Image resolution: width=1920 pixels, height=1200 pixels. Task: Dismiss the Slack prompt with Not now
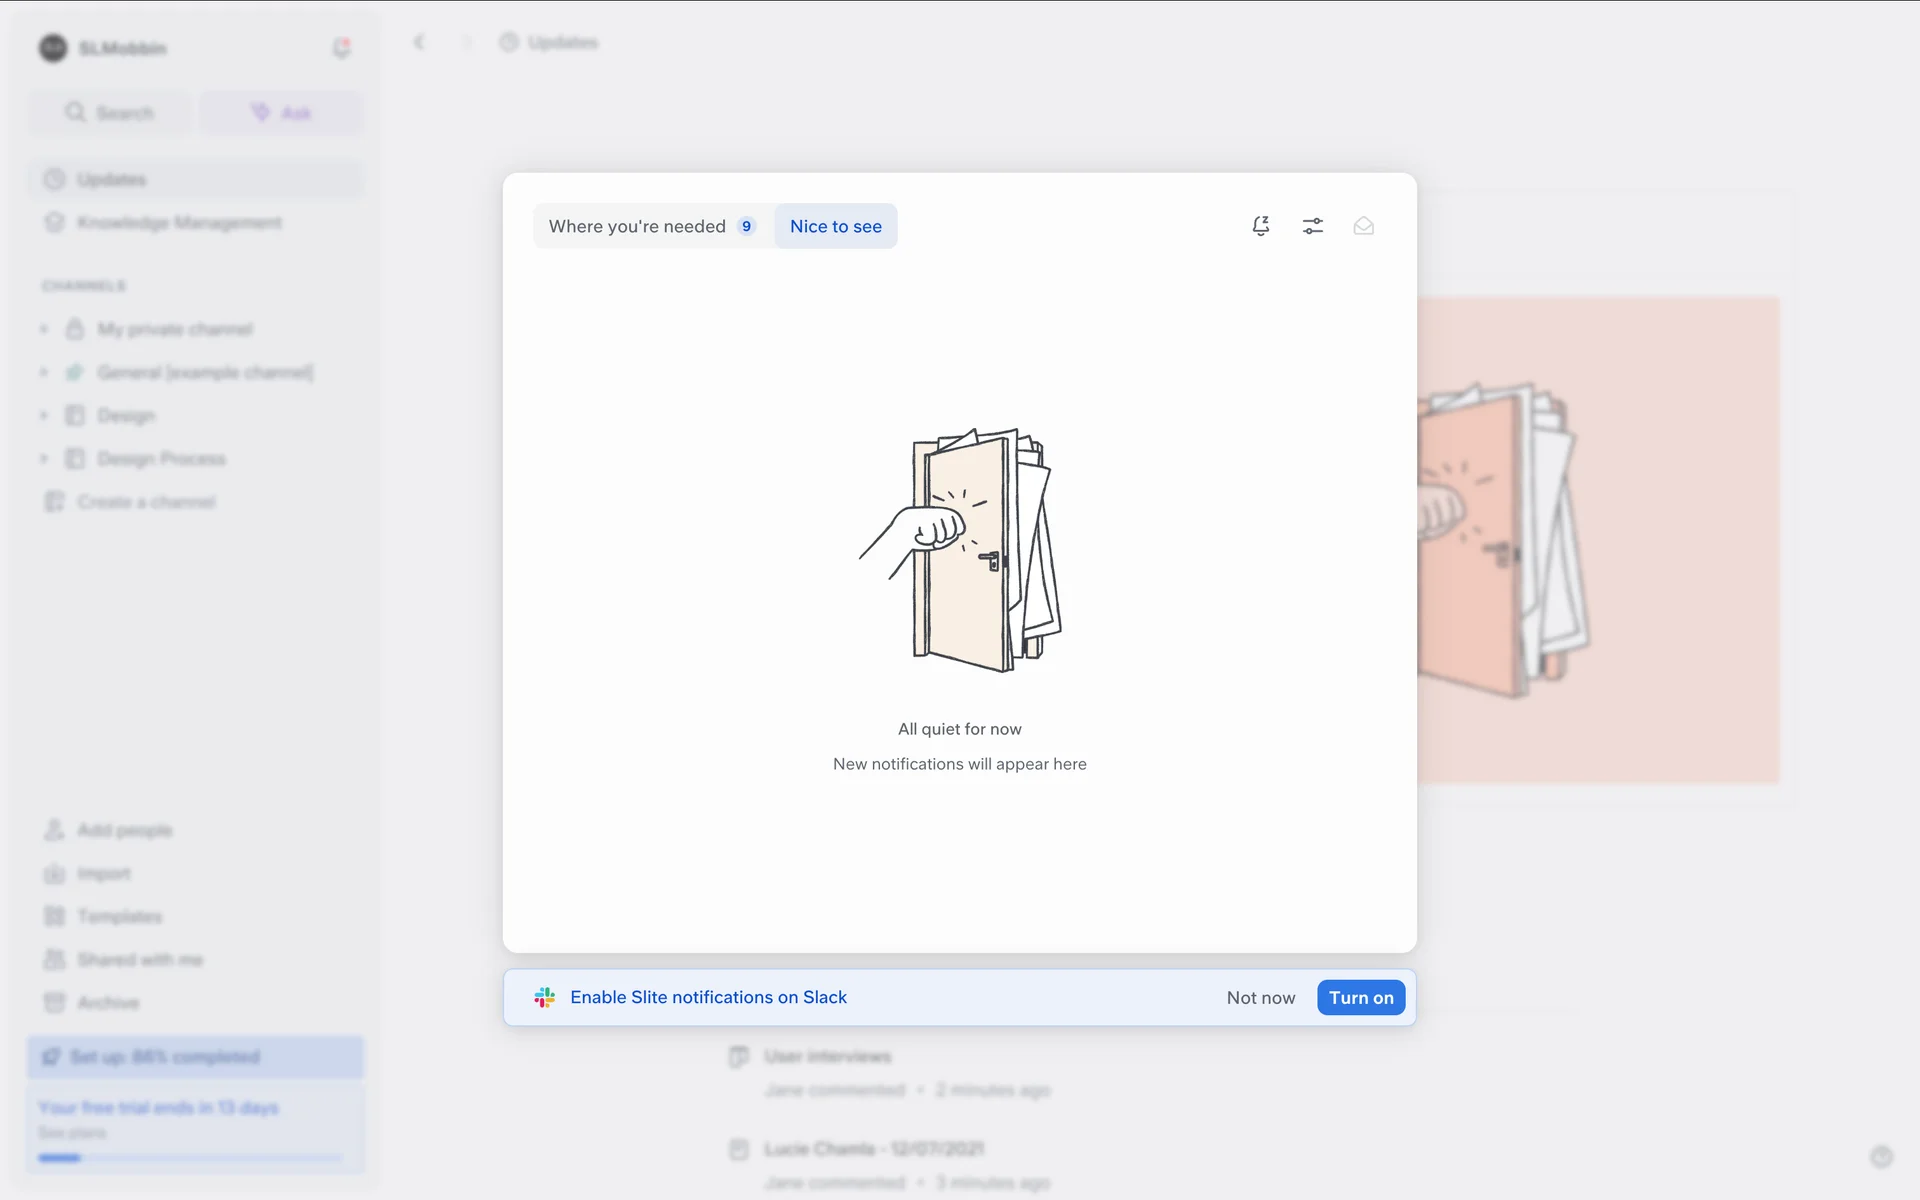(1260, 997)
